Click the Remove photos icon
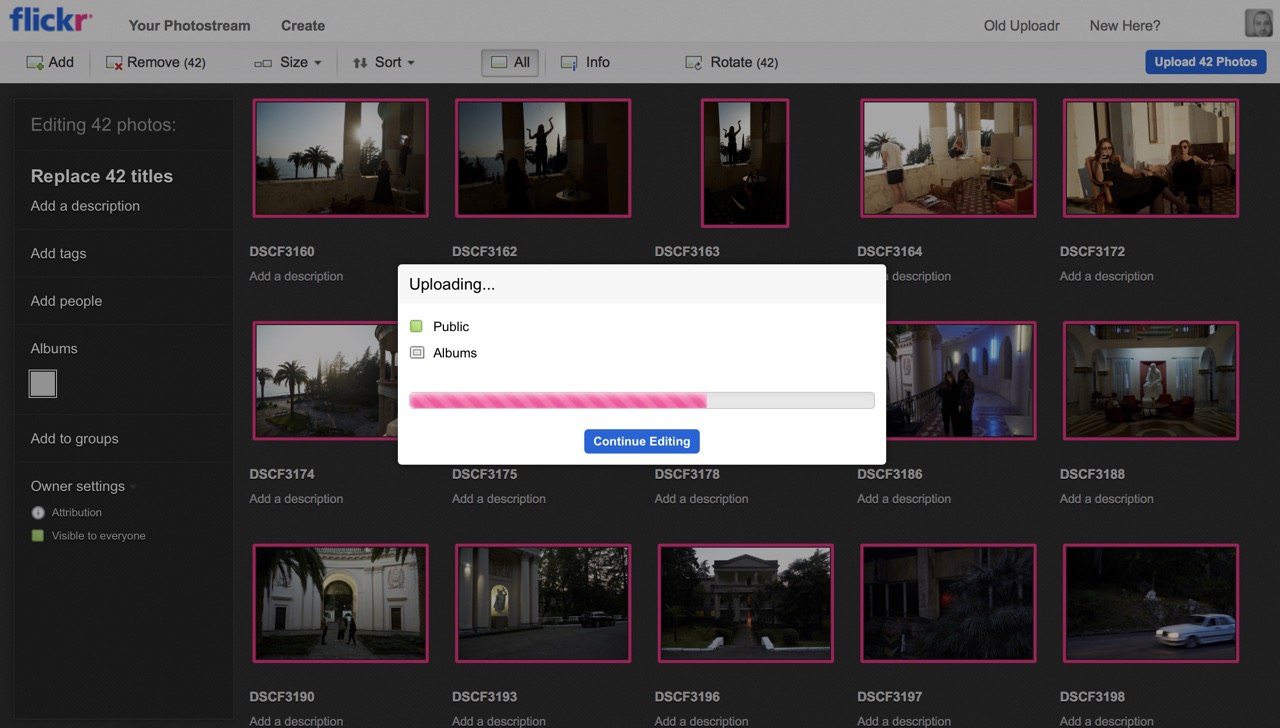1280x728 pixels. click(114, 62)
